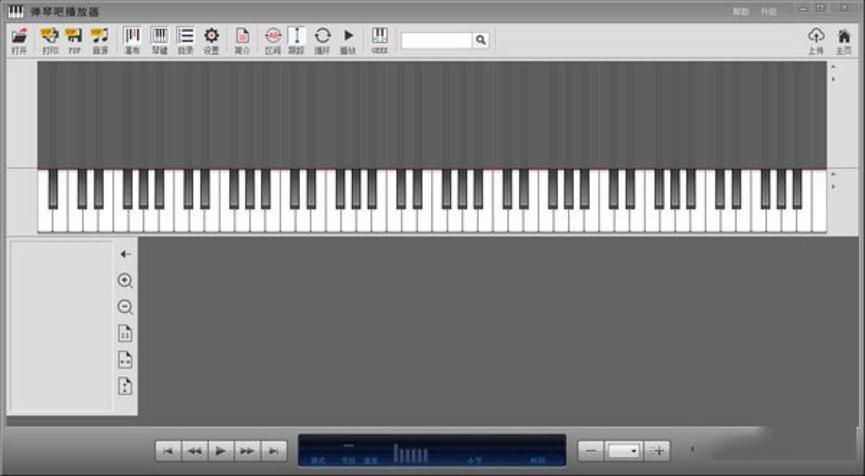The width and height of the screenshot is (865, 476).
Task: Print the score using 打印 icon
Action: pyautogui.click(x=50, y=41)
